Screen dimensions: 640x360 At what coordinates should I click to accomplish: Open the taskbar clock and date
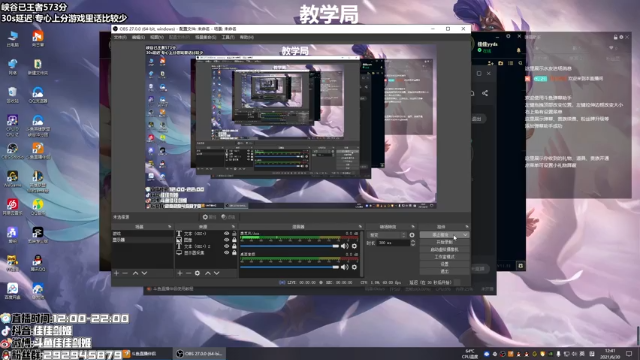tap(610, 353)
